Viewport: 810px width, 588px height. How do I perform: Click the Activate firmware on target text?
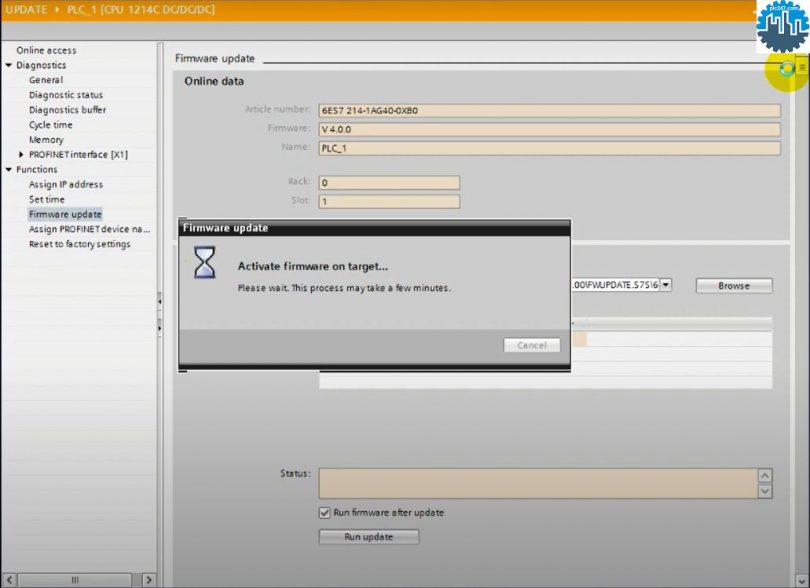[313, 267]
